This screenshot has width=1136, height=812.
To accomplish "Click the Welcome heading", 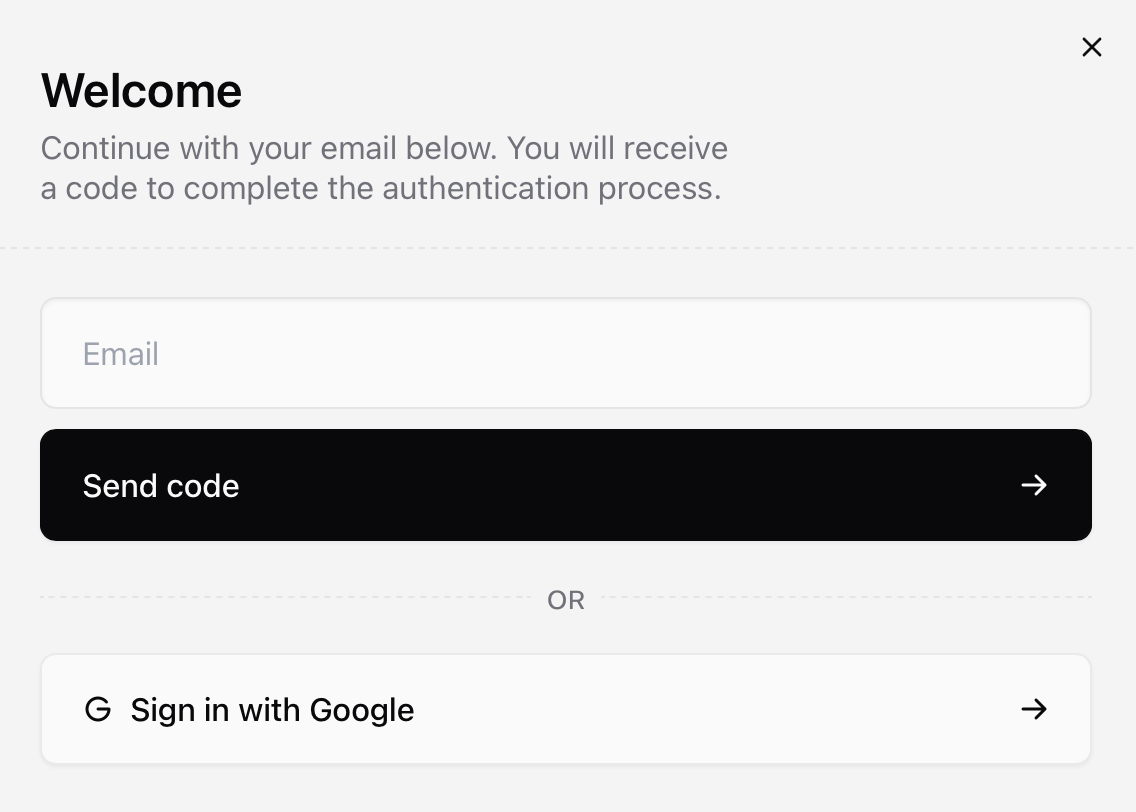I will click(x=141, y=90).
